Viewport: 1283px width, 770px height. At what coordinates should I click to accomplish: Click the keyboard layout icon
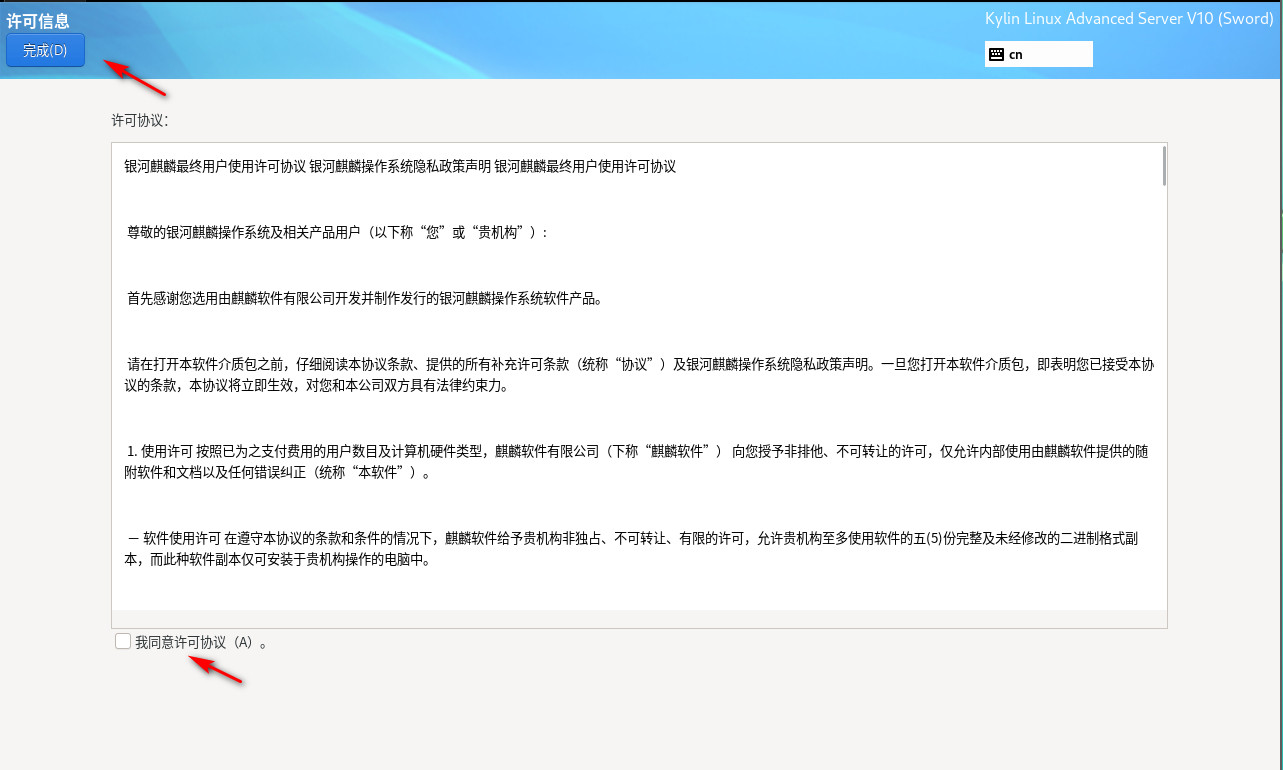coord(996,54)
